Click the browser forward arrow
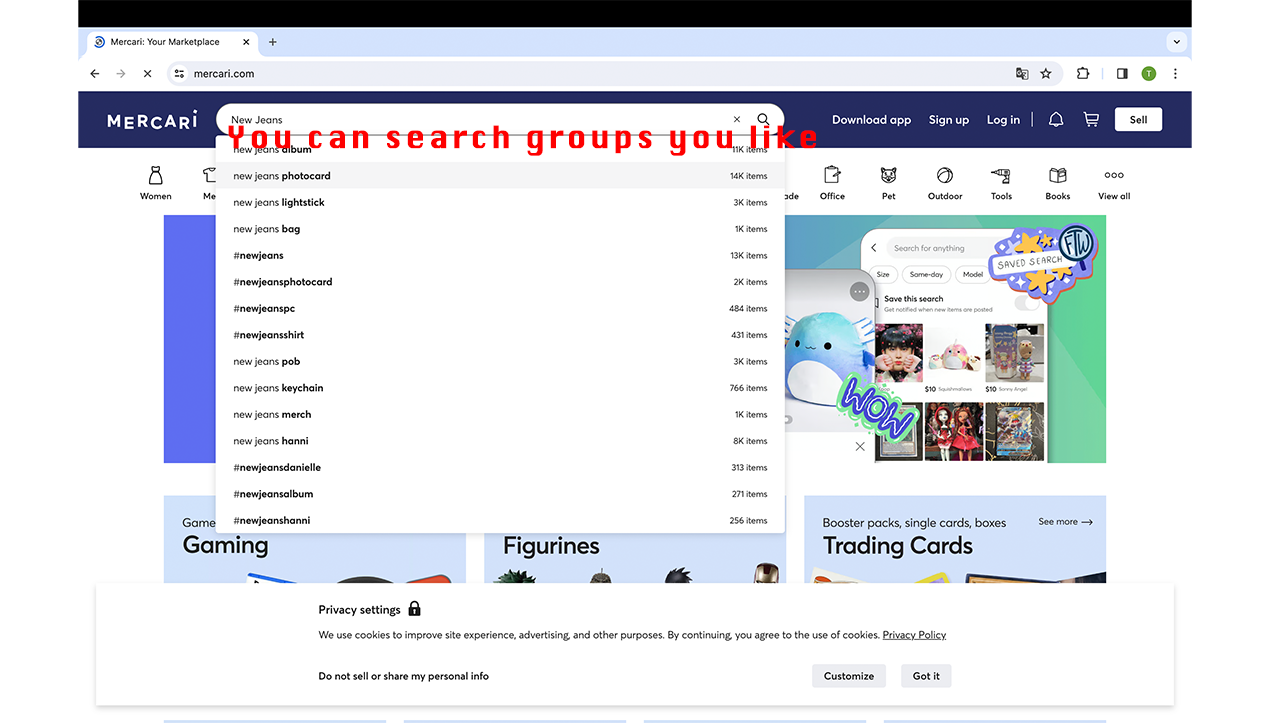The height and width of the screenshot is (723, 1270). click(x=121, y=73)
